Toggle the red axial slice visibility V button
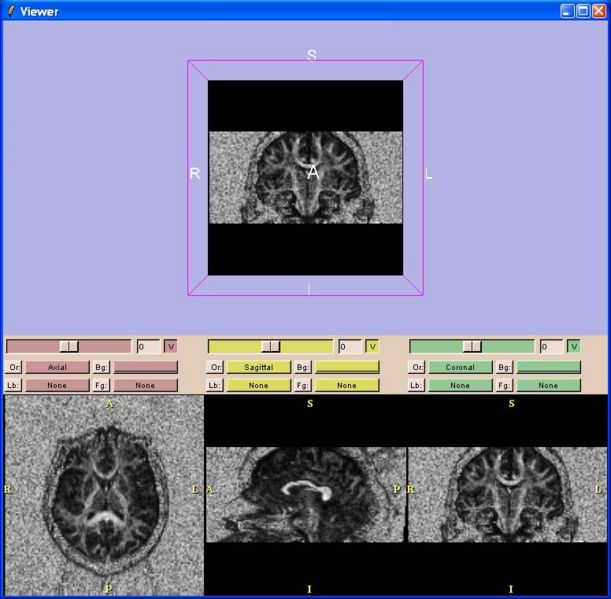This screenshot has width=611, height=599. click(x=170, y=347)
